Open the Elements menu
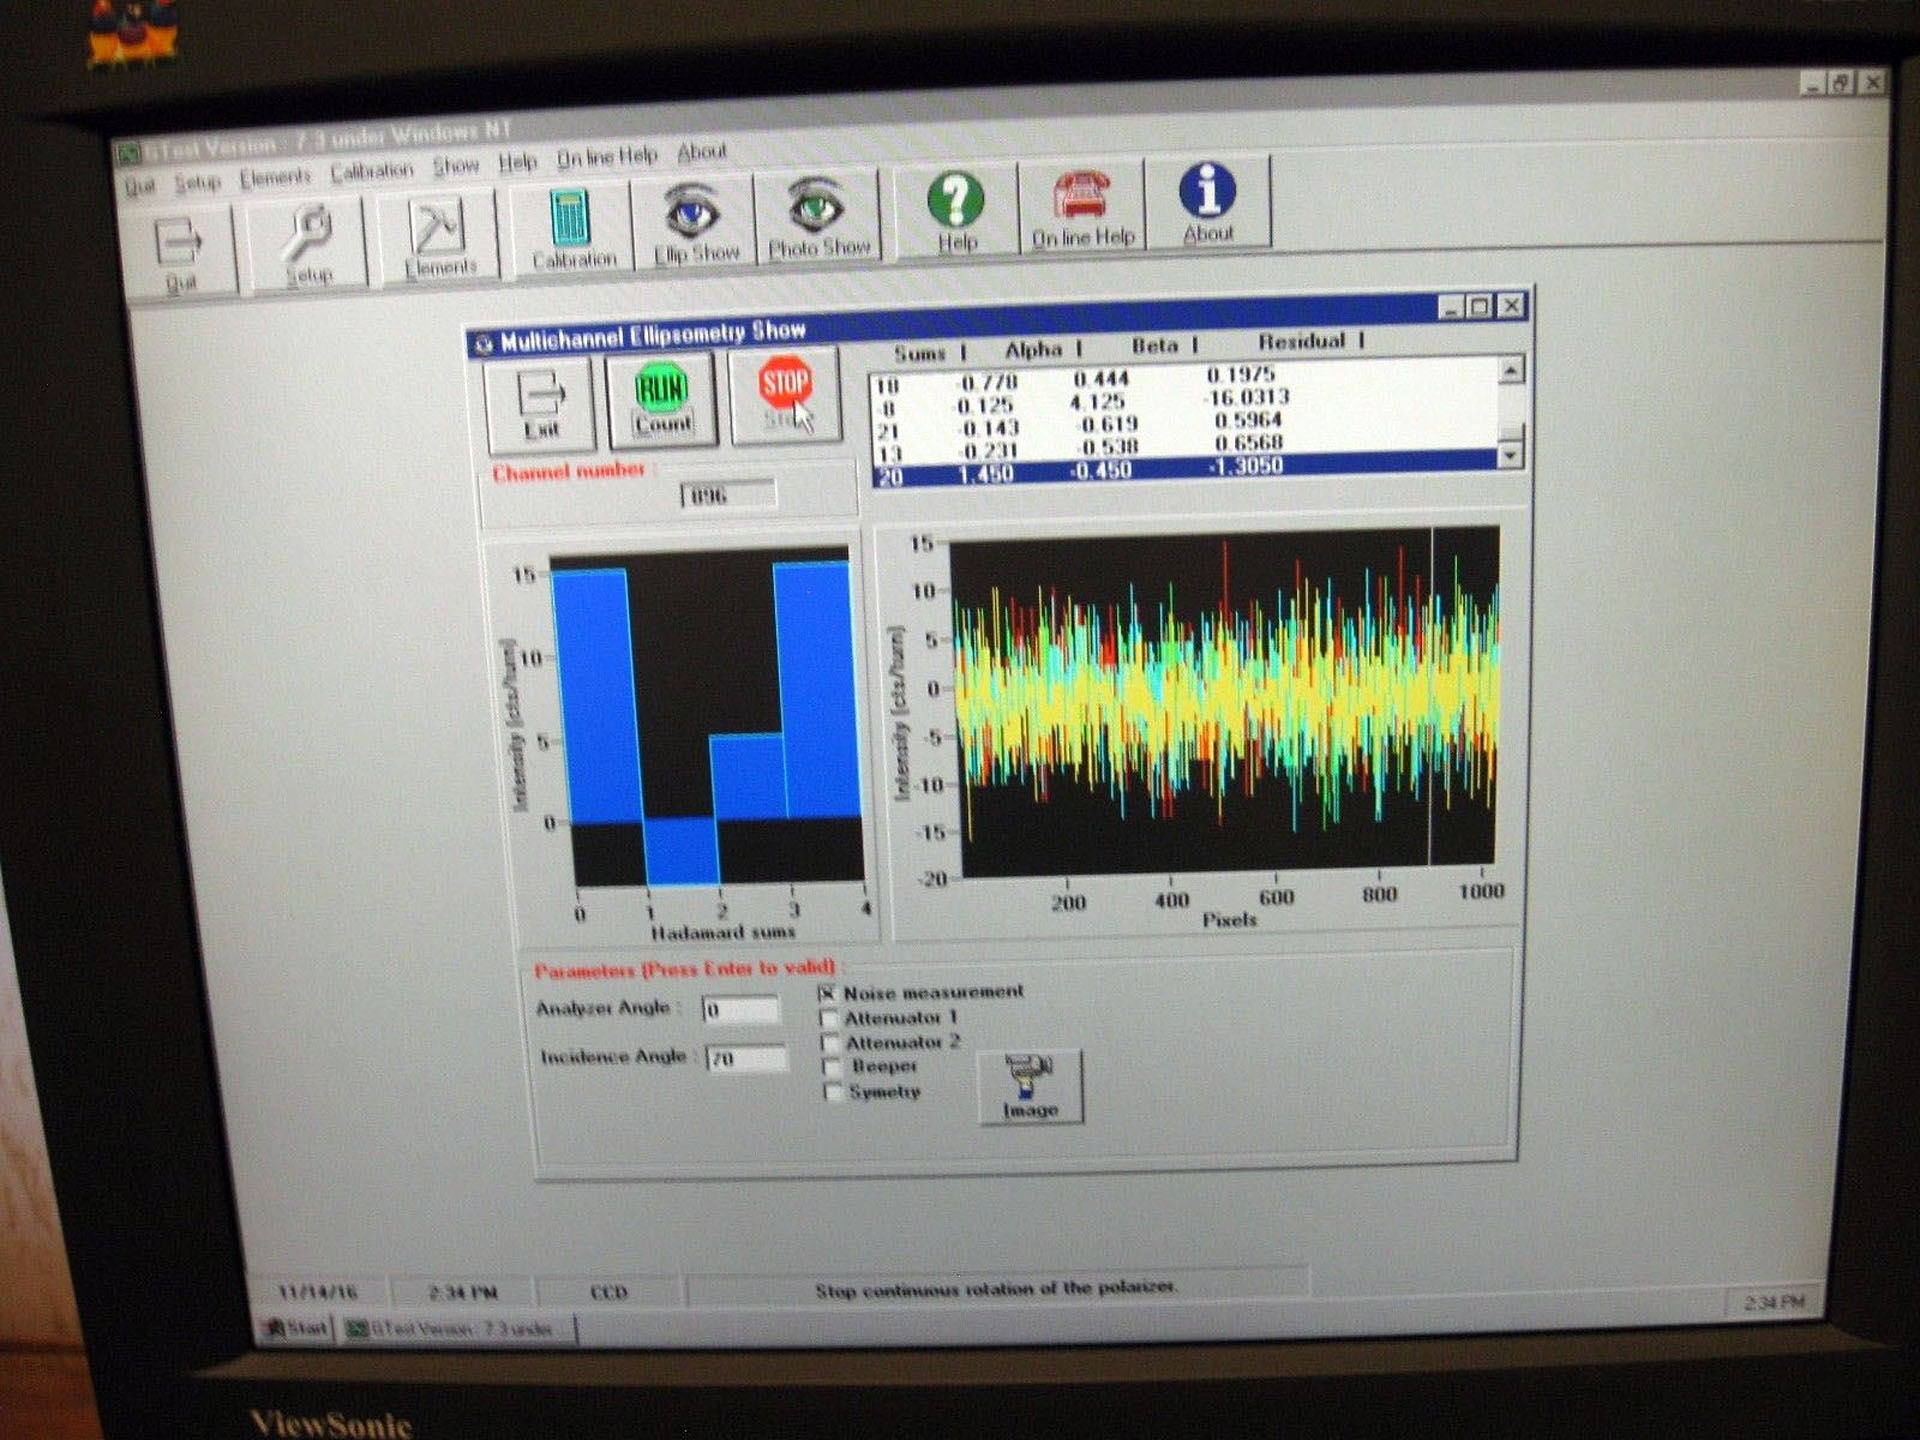 pyautogui.click(x=275, y=178)
